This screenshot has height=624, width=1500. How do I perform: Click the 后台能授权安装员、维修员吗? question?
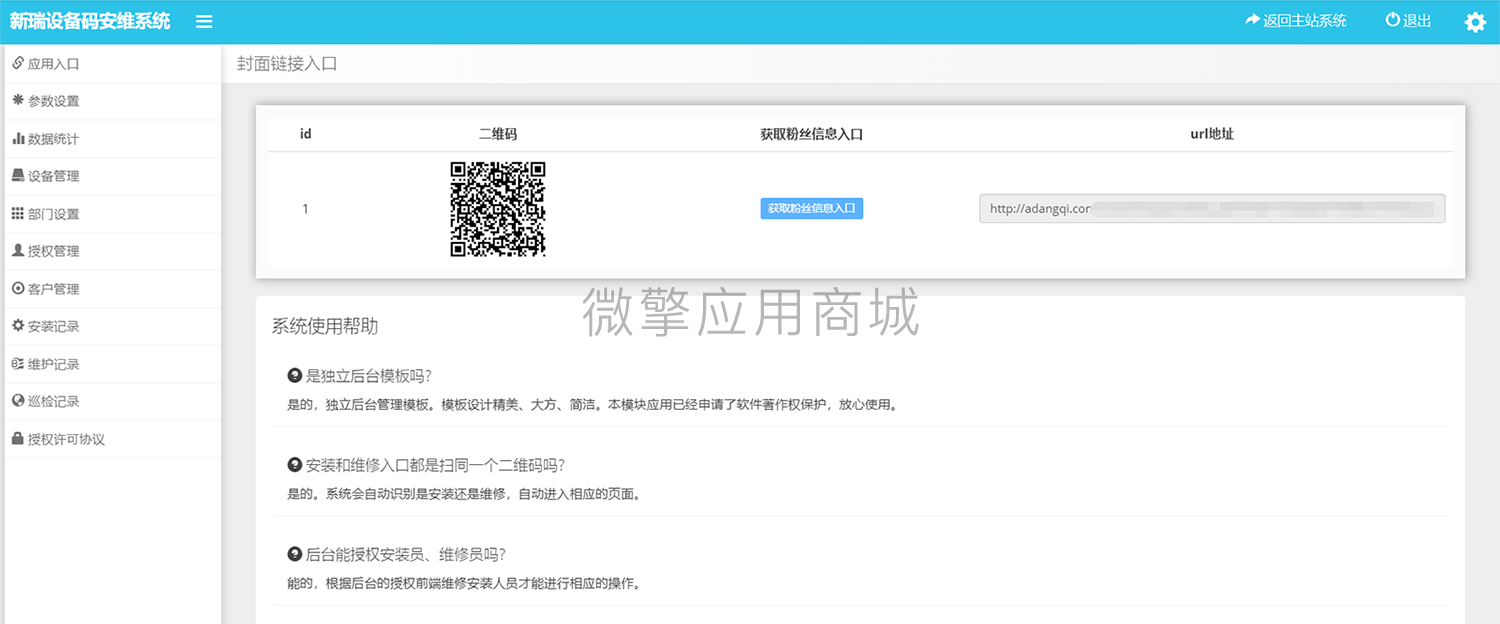(x=405, y=554)
